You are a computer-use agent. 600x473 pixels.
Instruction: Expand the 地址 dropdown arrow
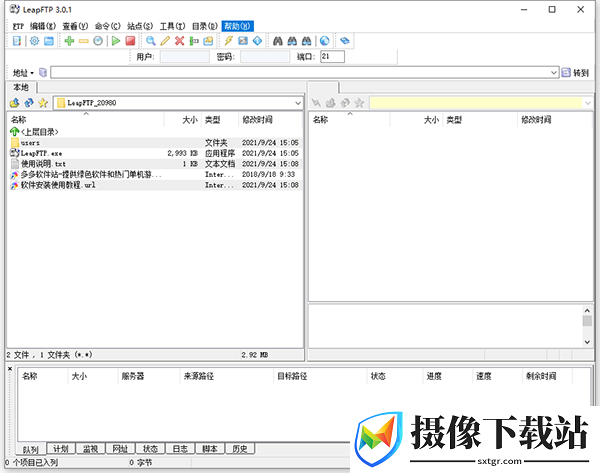pos(32,73)
